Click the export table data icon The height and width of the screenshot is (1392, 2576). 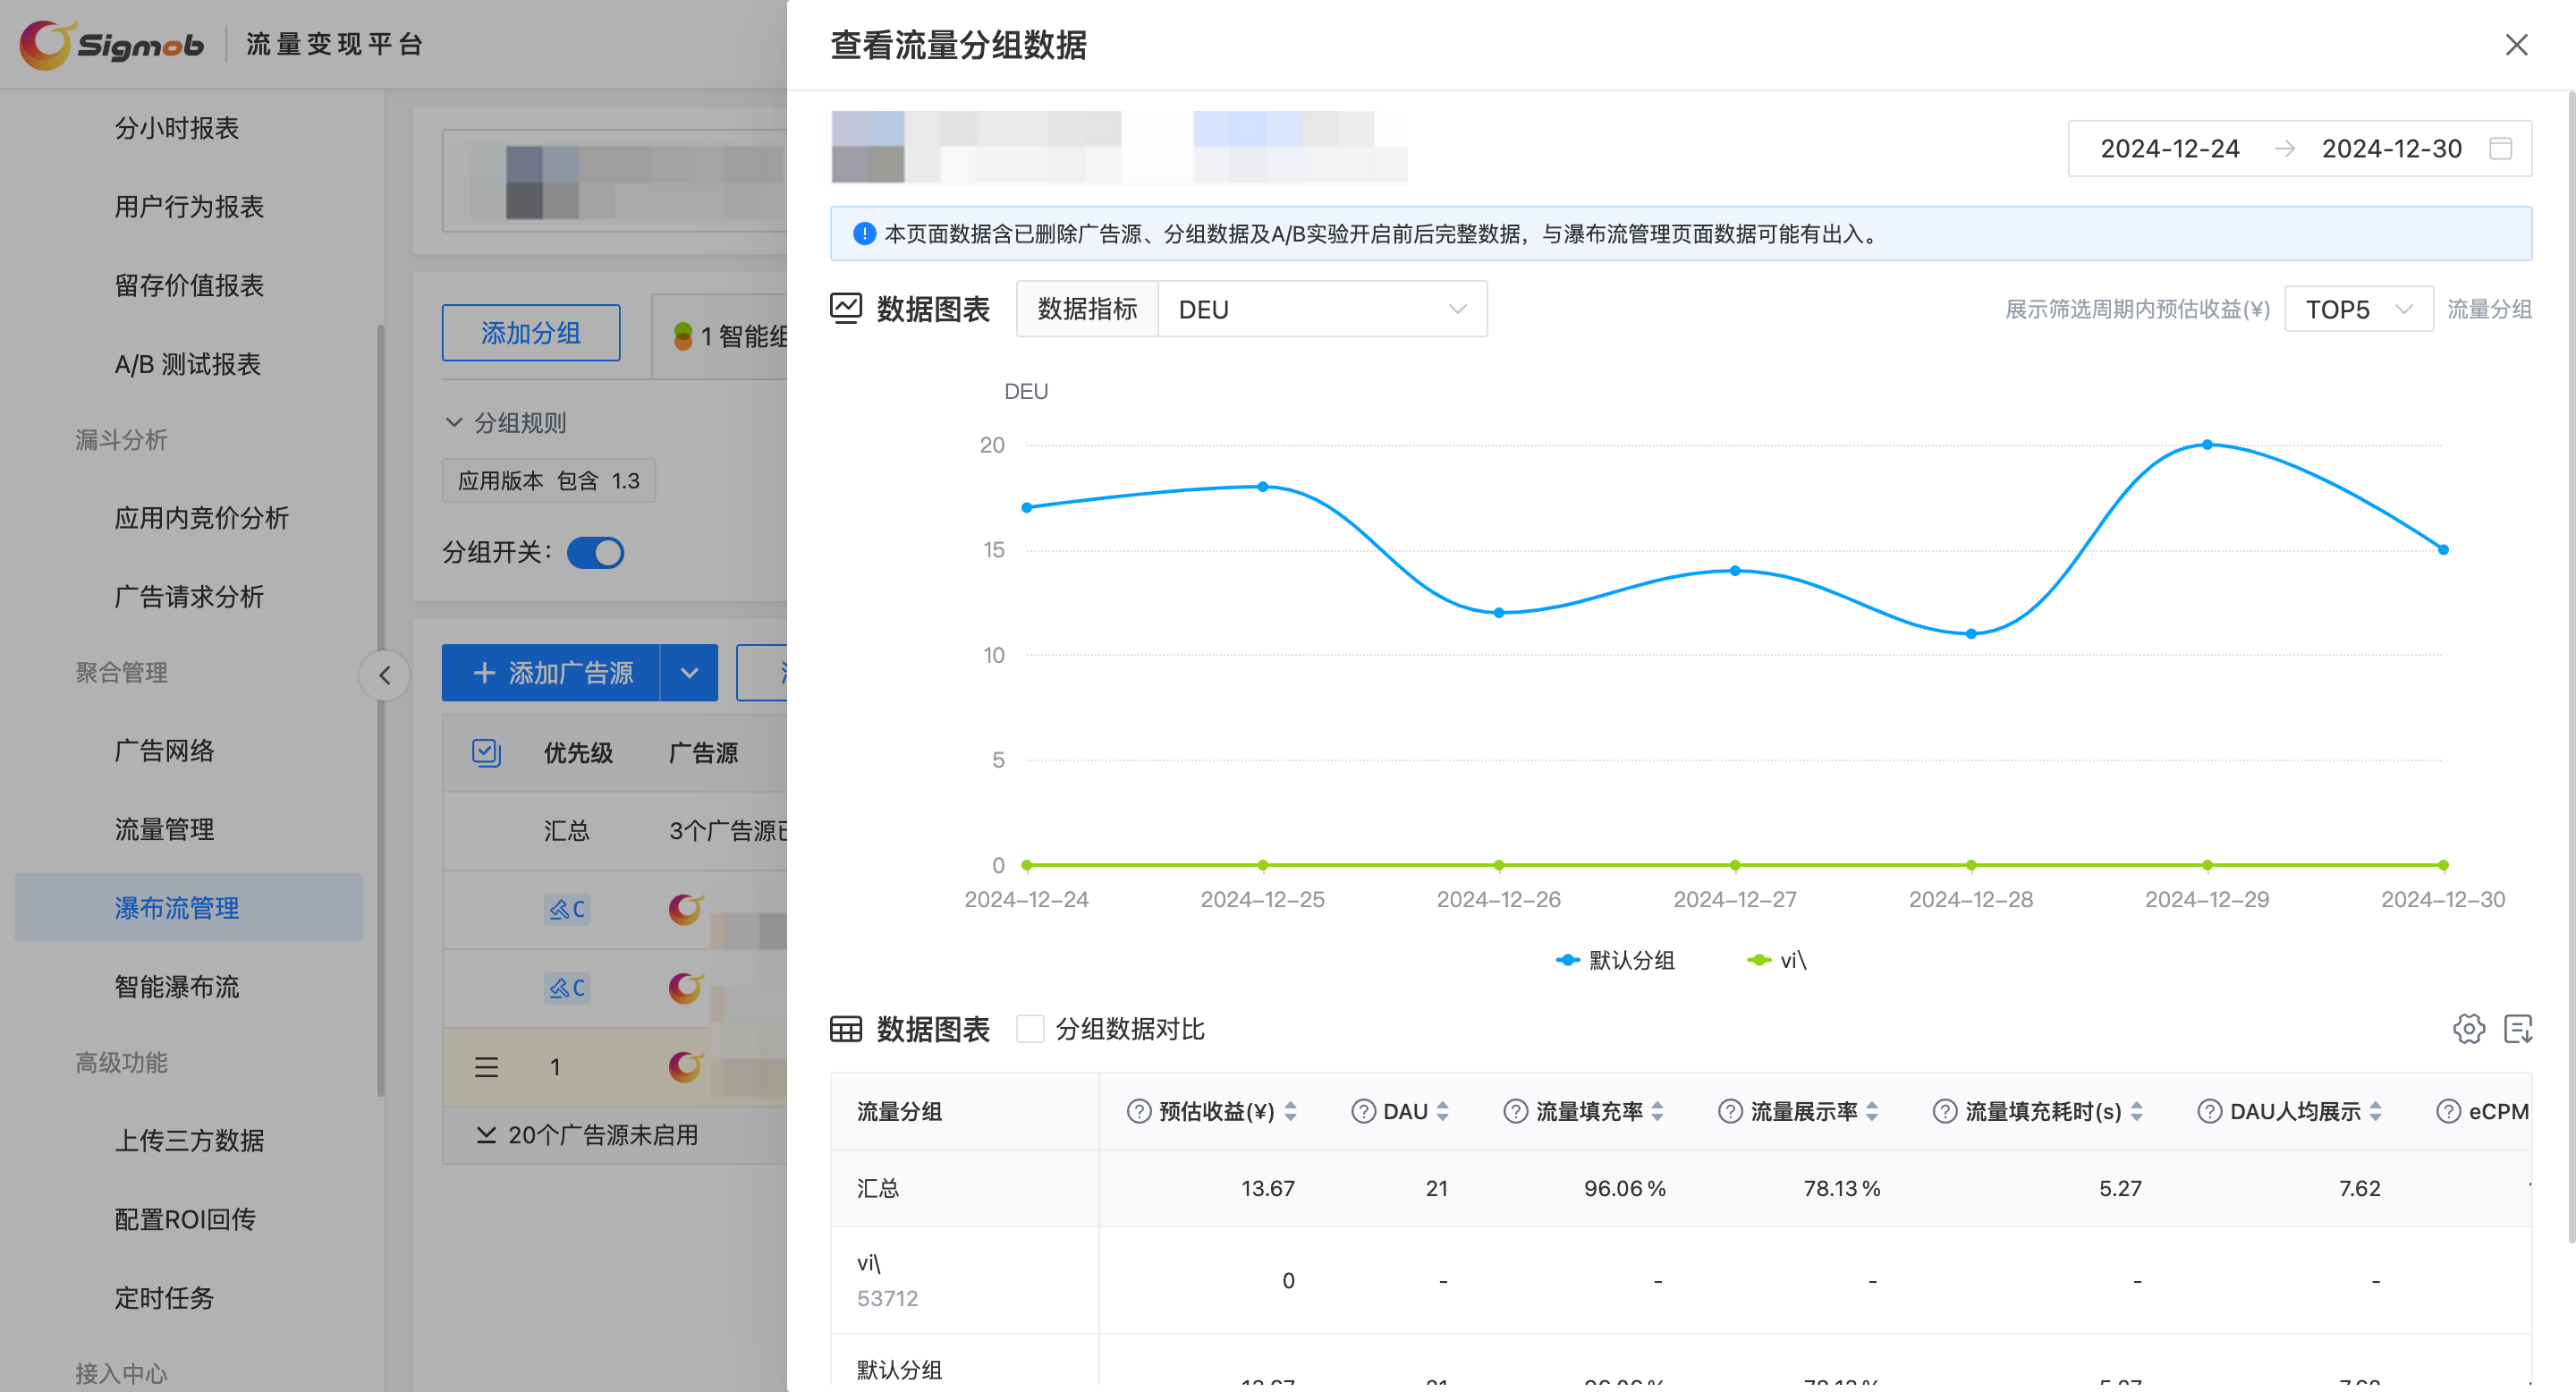[x=2517, y=1029]
